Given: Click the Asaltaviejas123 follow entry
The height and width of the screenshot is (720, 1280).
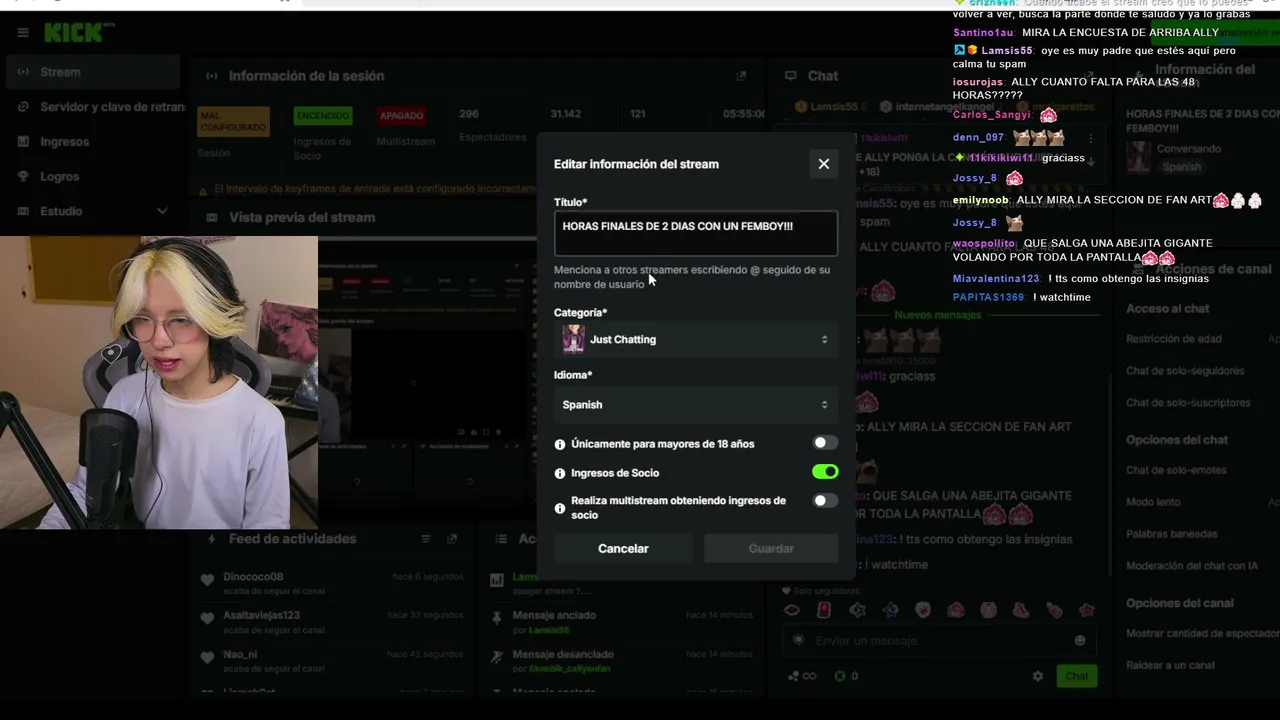Looking at the screenshot, I should pyautogui.click(x=334, y=622).
